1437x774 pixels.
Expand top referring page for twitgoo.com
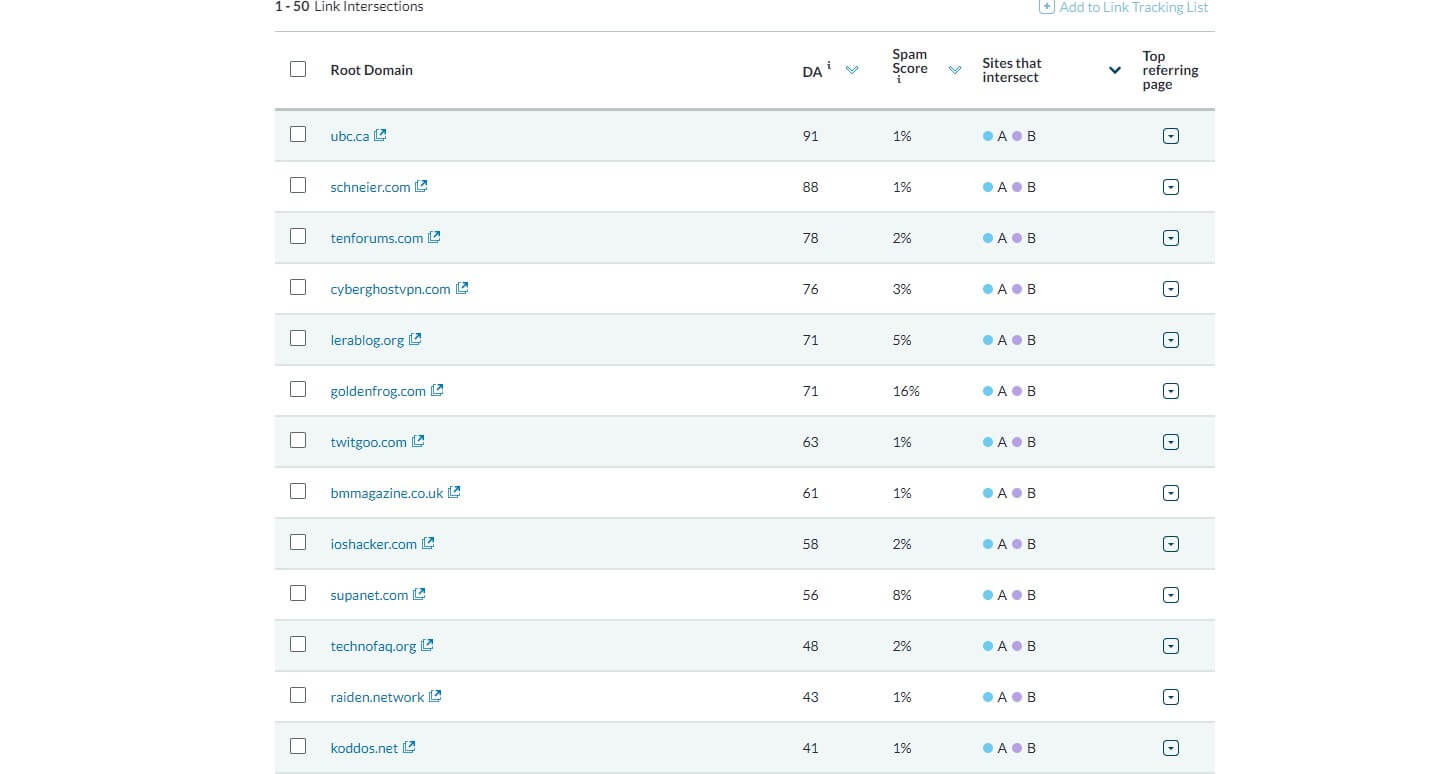coord(1171,442)
